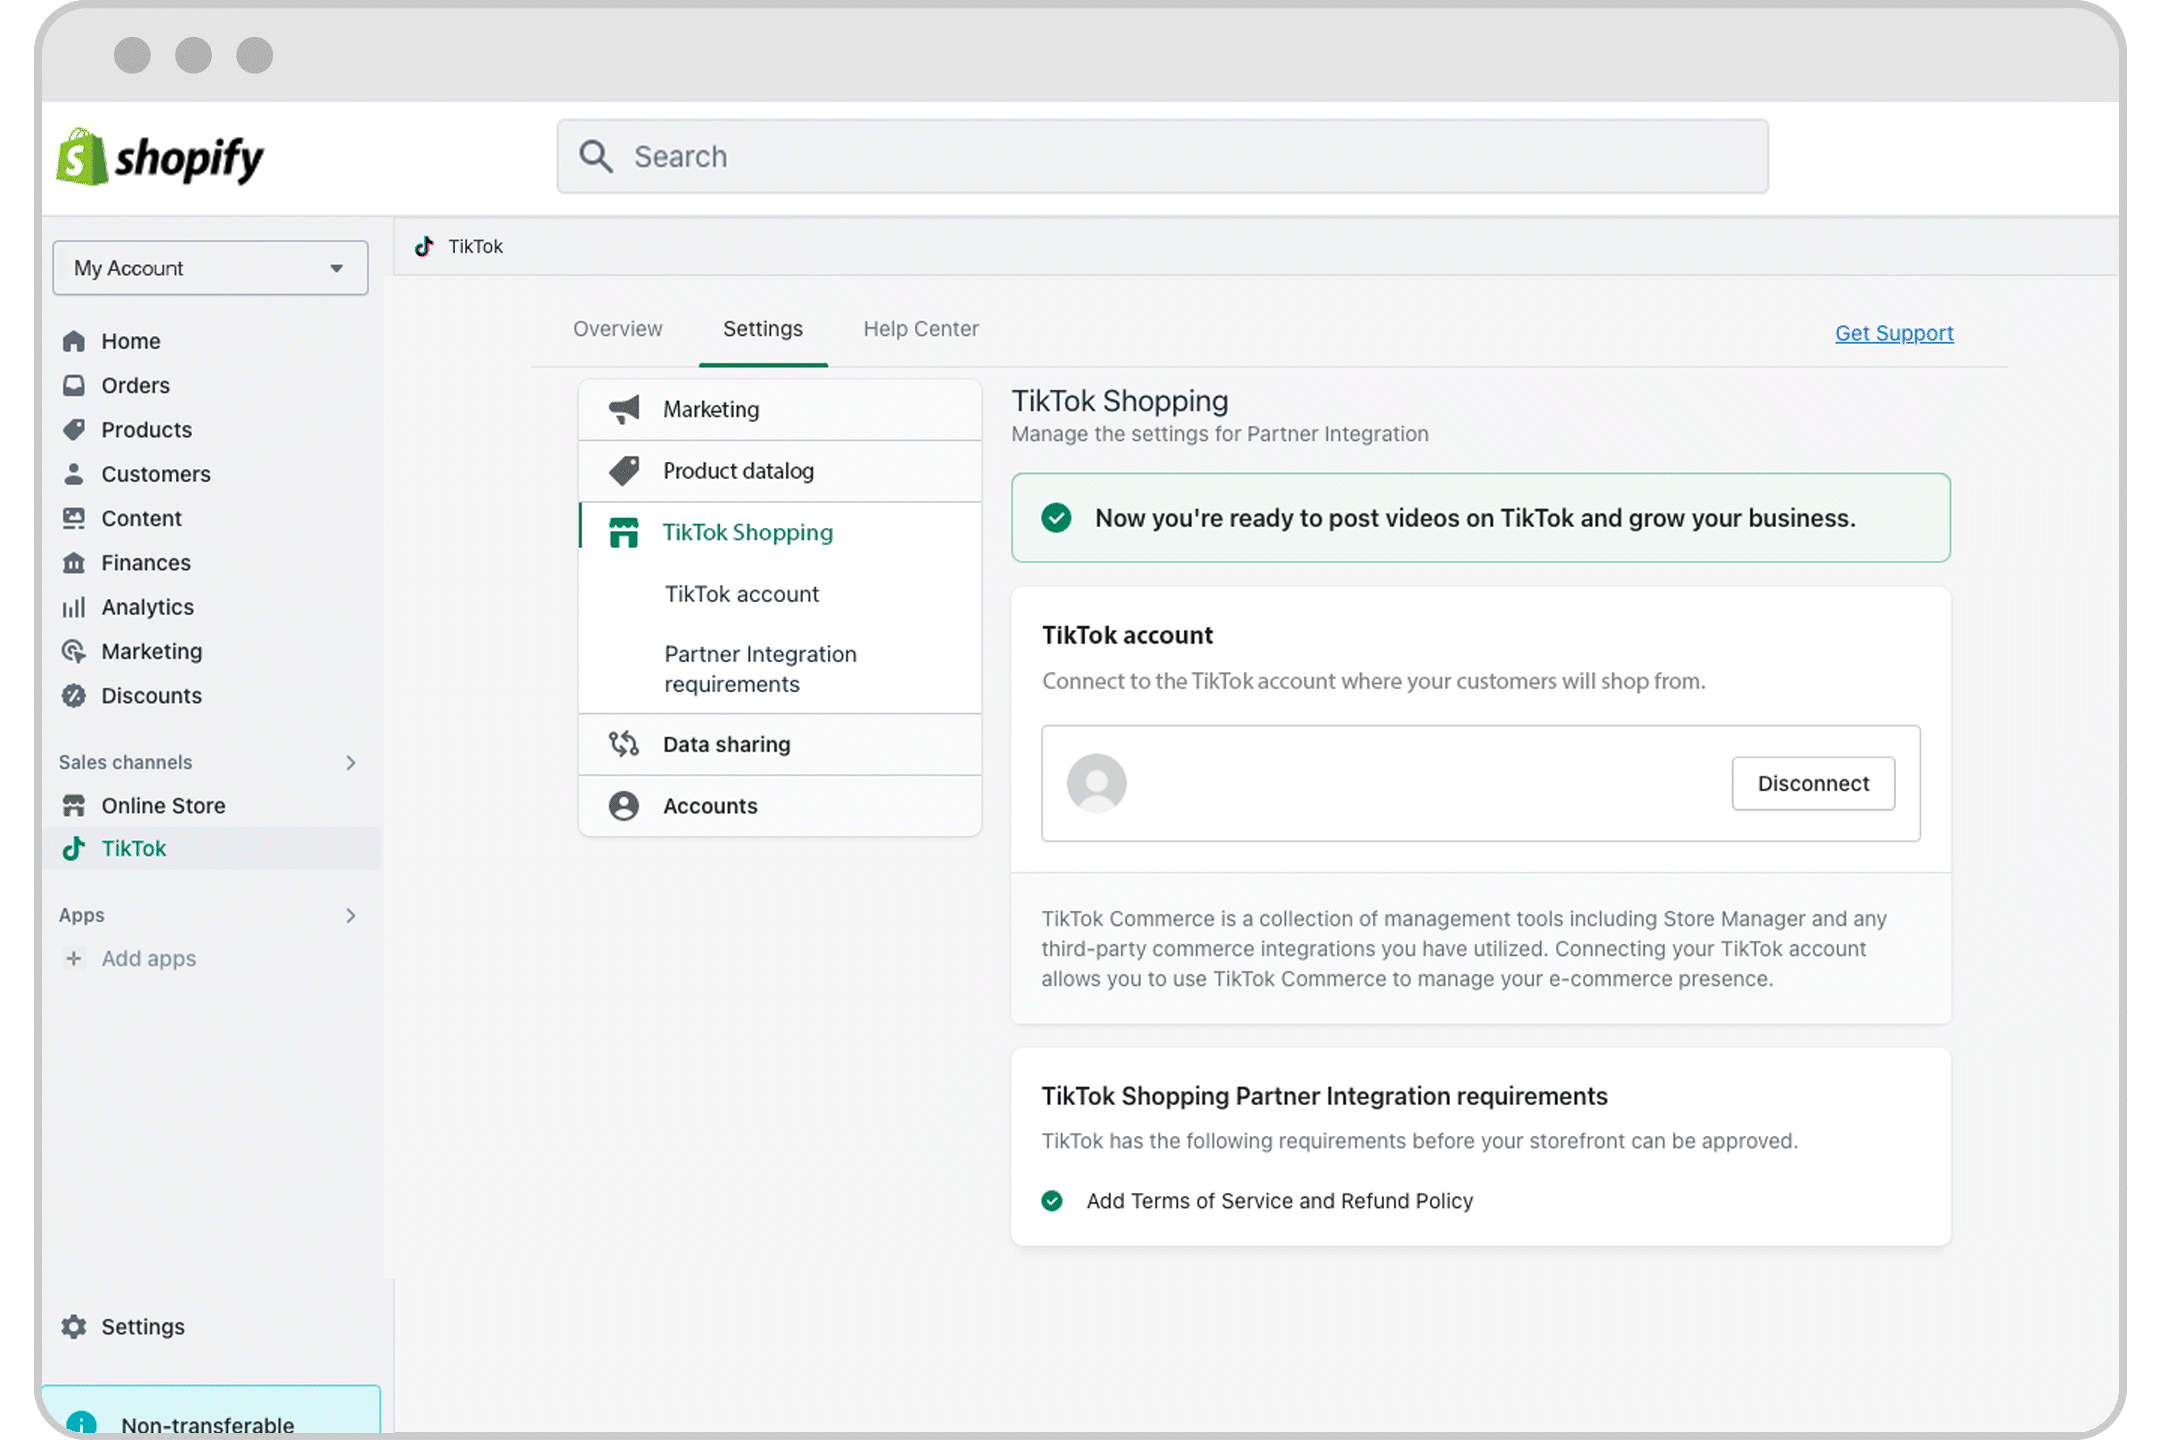Click the TikTok Shopping storefront icon

coord(625,532)
